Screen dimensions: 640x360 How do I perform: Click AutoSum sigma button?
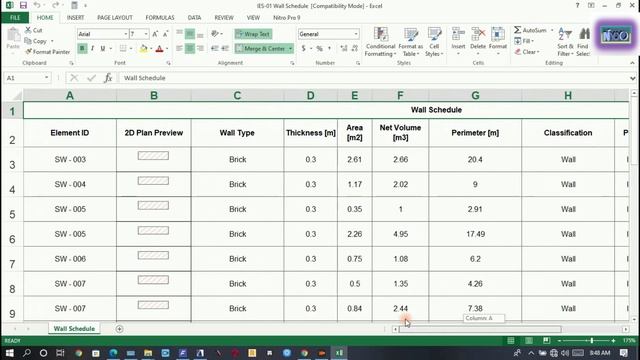[x=530, y=30]
